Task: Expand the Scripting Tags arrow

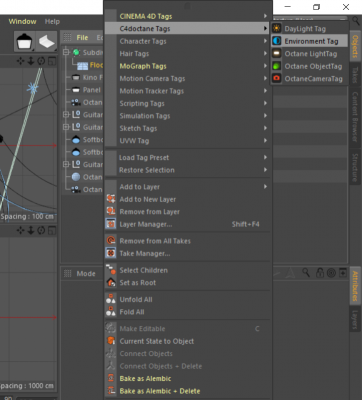Action: (265, 103)
